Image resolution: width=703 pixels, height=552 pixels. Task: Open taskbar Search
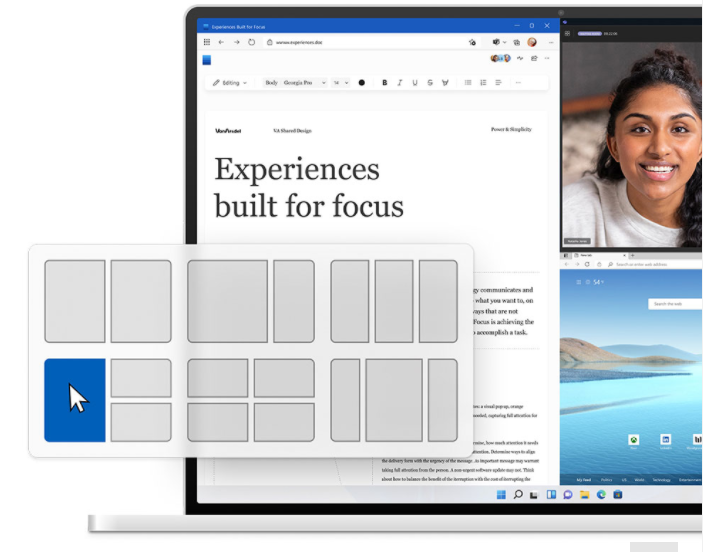pos(518,495)
